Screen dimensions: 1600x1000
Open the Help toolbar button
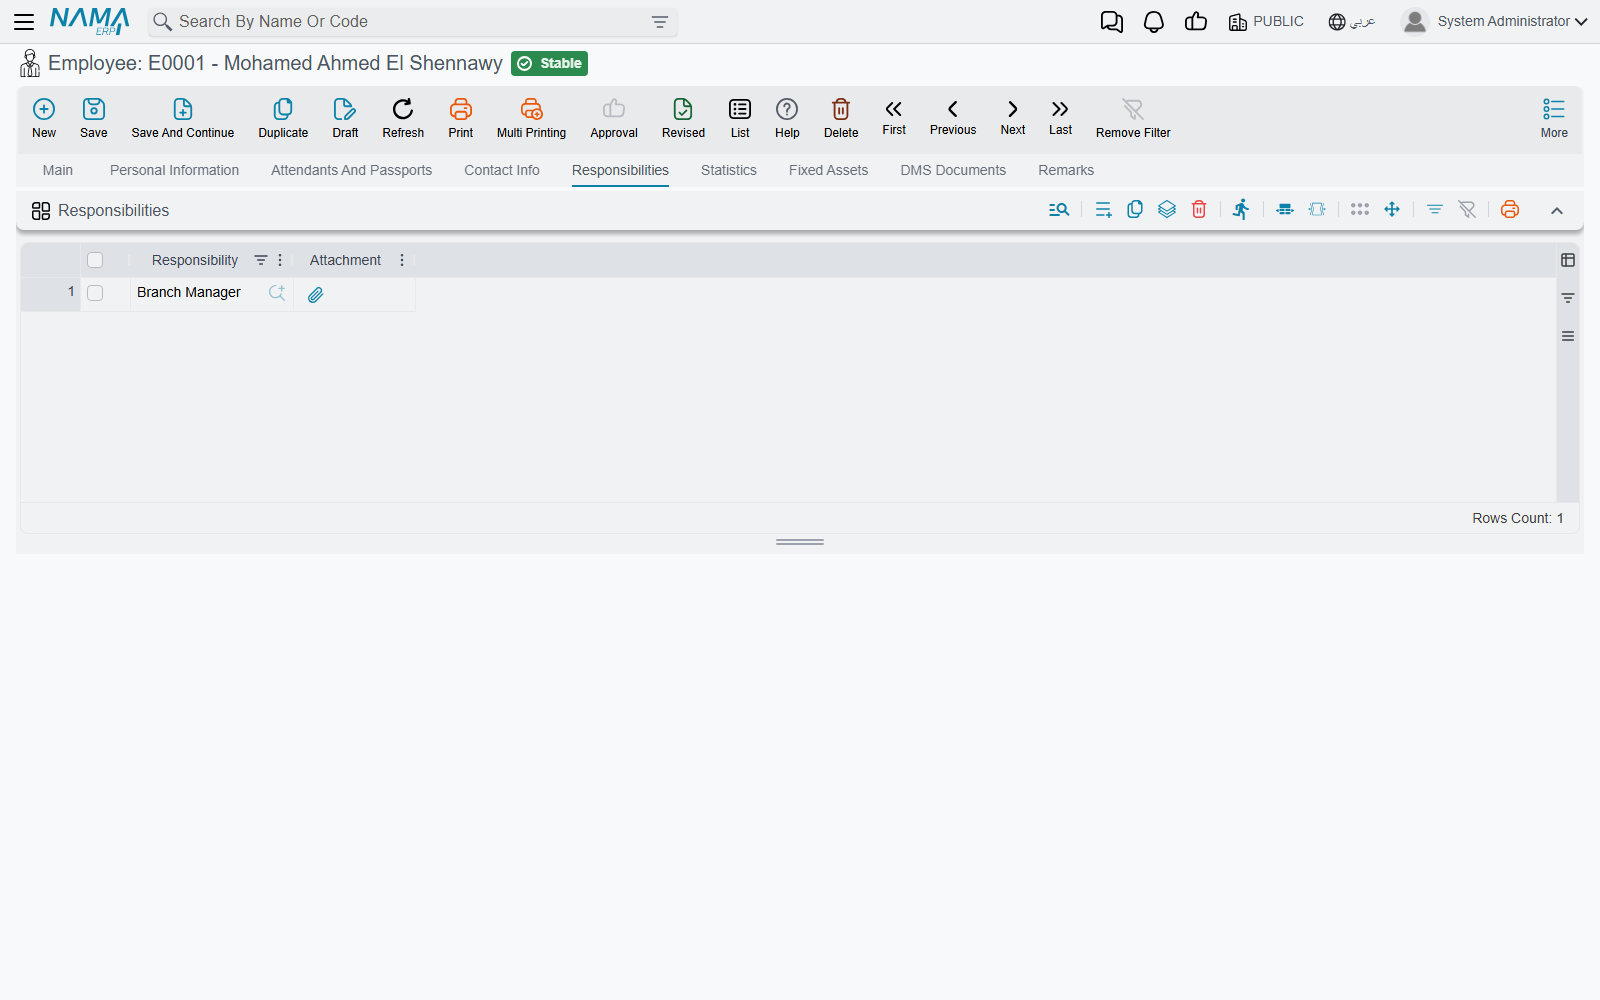tap(787, 118)
